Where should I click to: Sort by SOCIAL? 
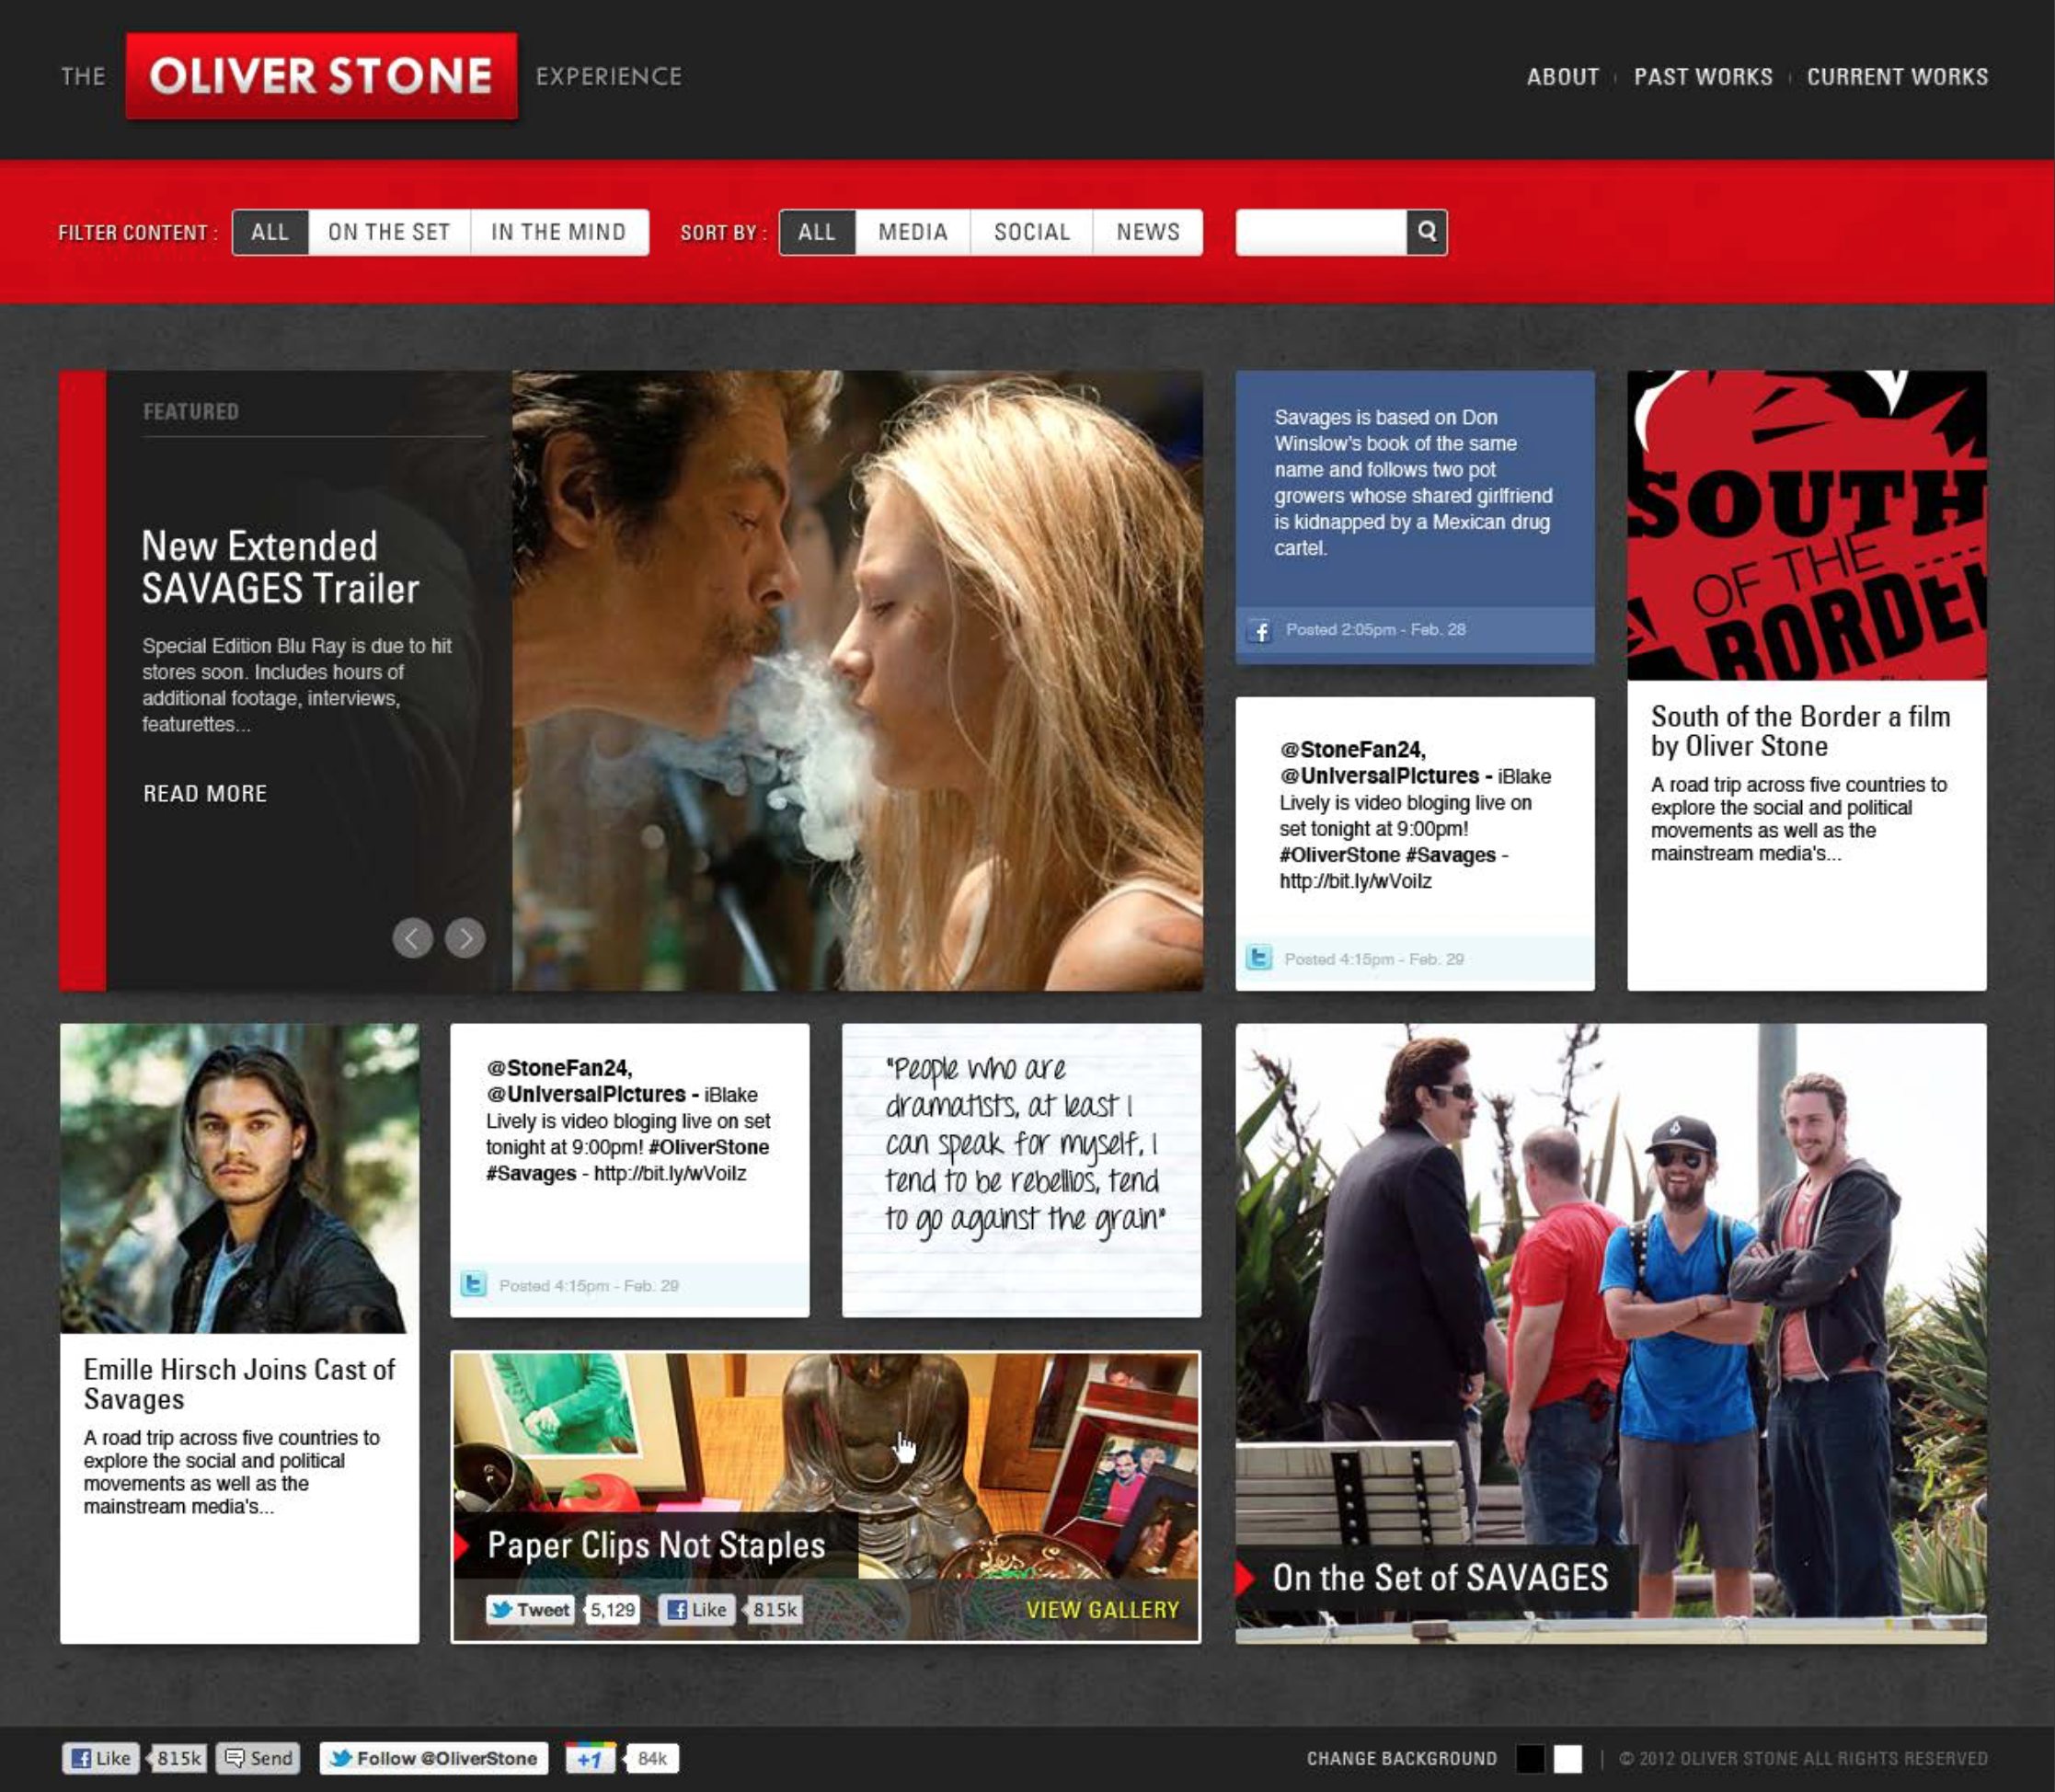tap(1032, 232)
